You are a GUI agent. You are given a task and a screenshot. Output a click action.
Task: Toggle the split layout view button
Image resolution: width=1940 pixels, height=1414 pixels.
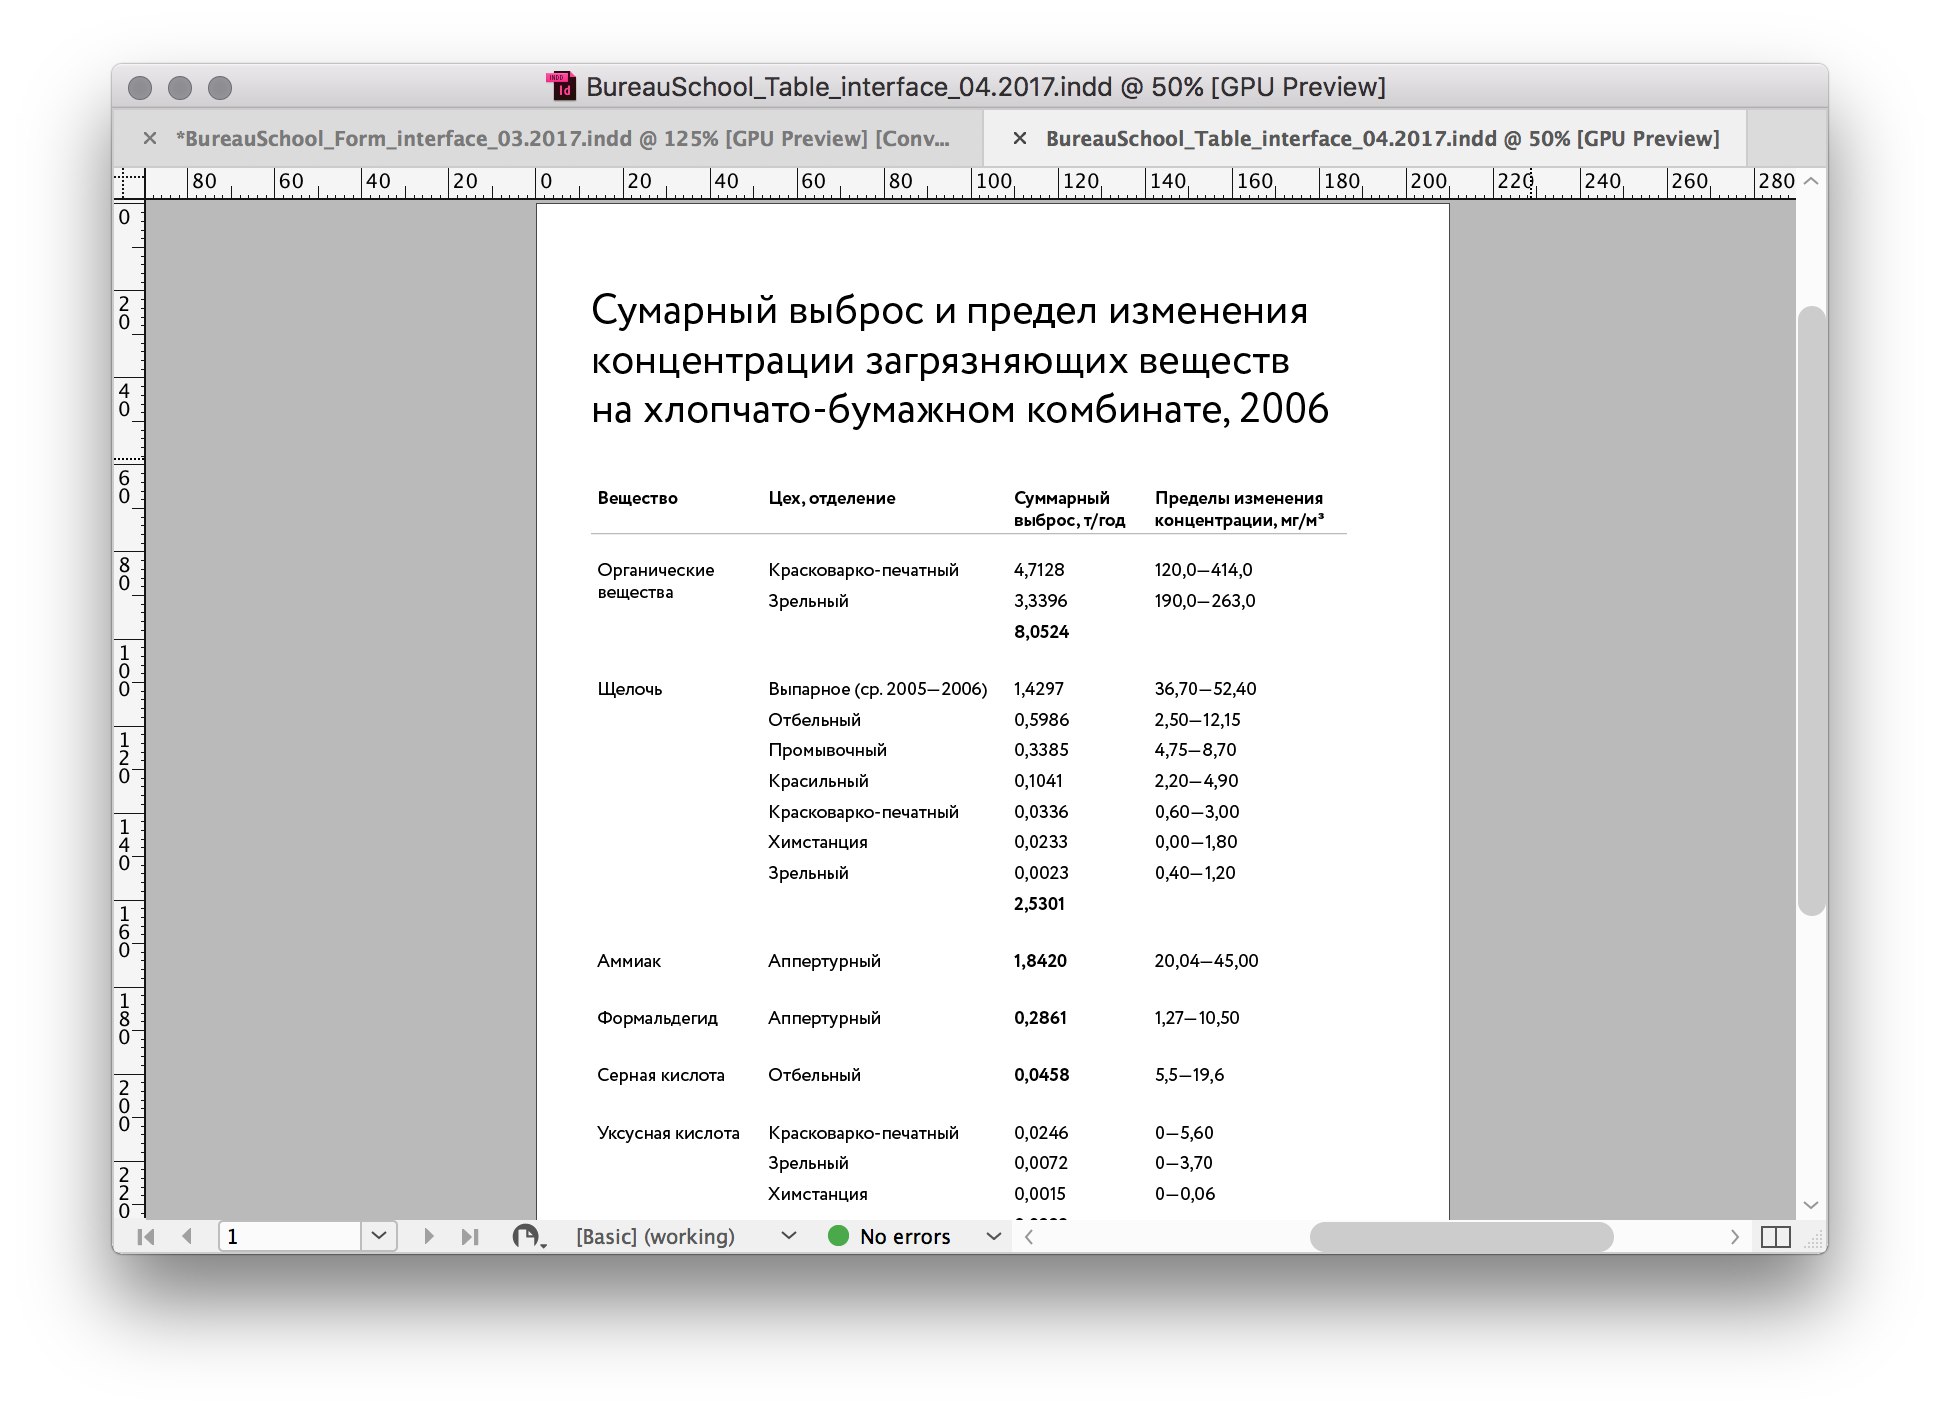pyautogui.click(x=1776, y=1237)
